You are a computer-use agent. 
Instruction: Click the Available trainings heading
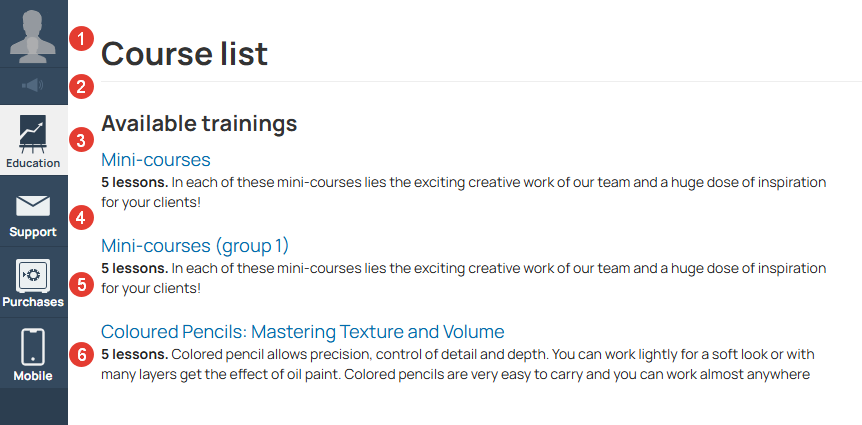pyautogui.click(x=199, y=123)
